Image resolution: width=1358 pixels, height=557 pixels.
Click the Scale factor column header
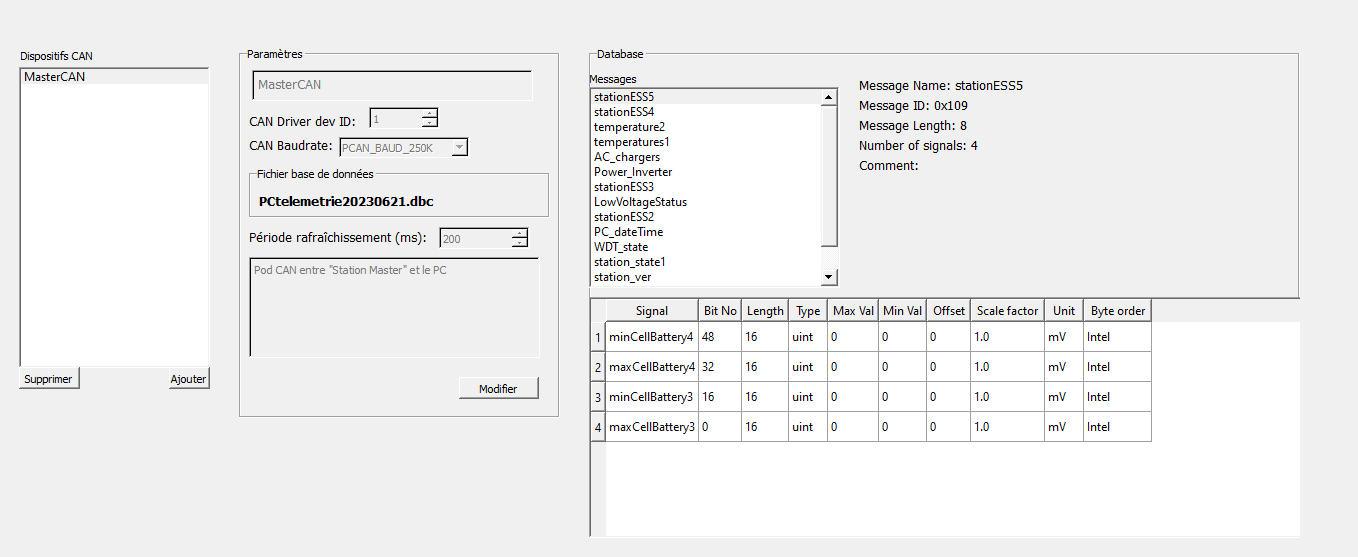1007,311
